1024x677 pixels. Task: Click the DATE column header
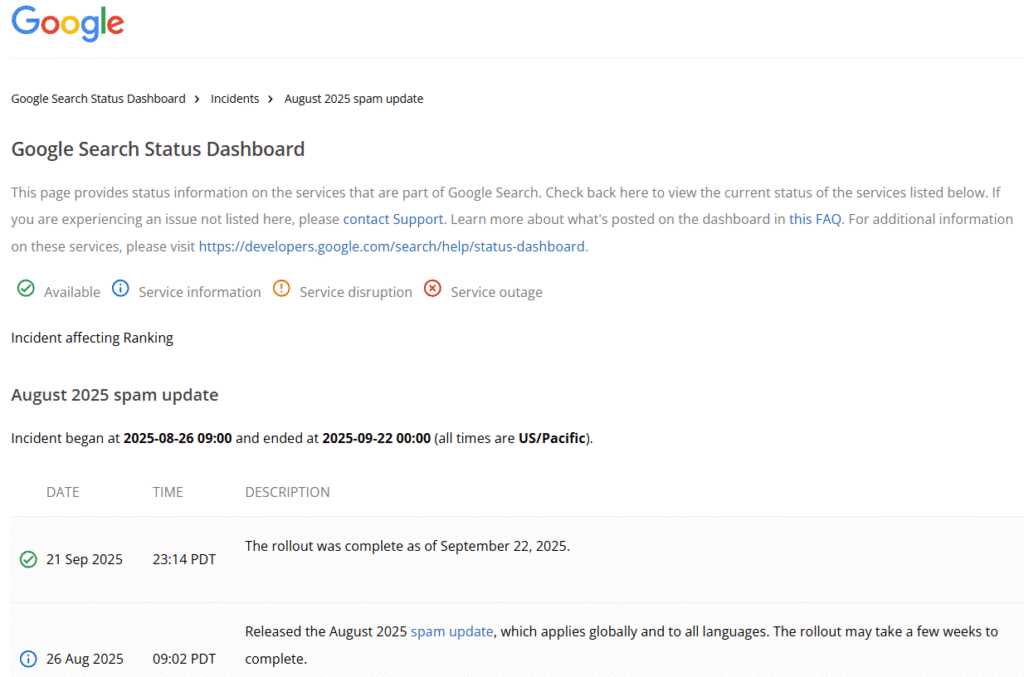(x=63, y=492)
